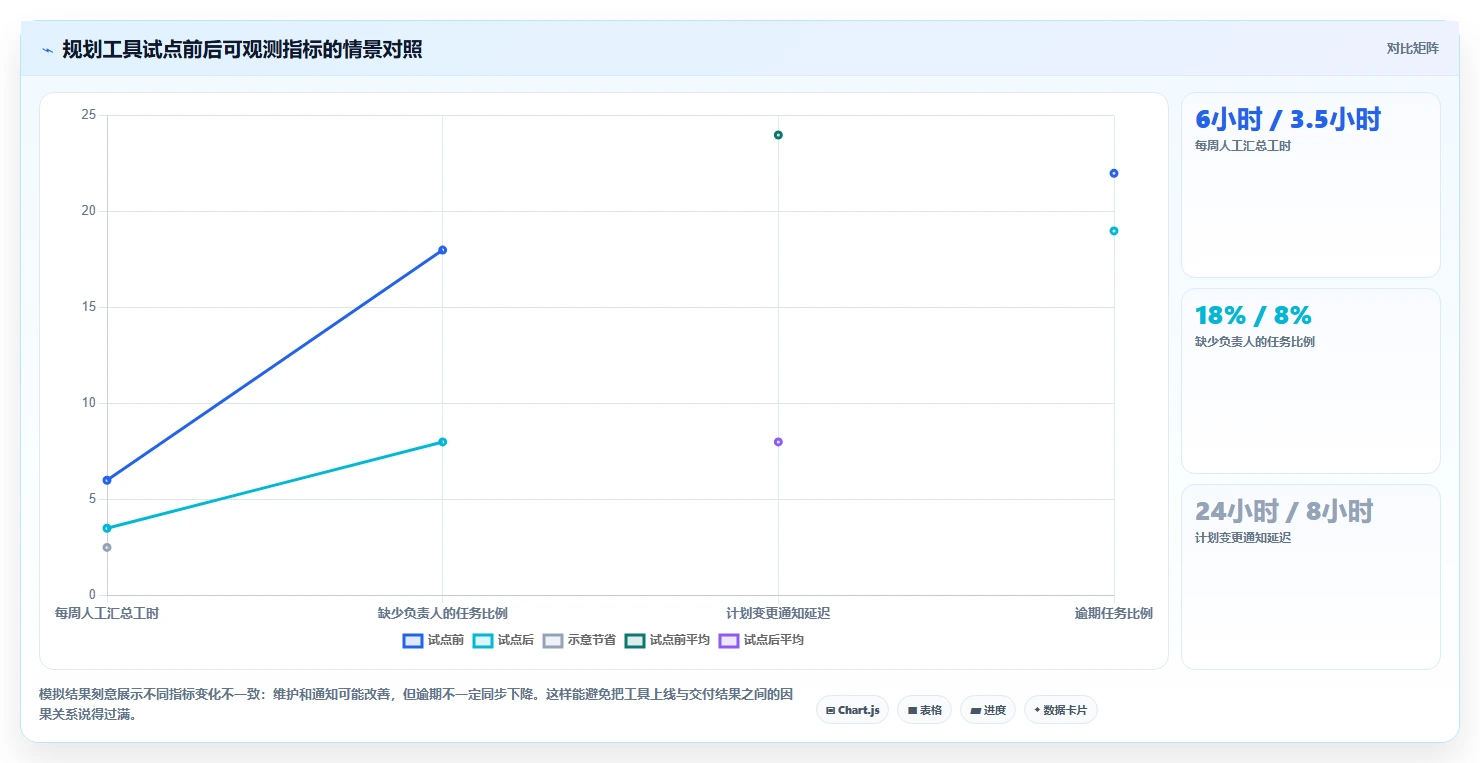1480x763 pixels.
Task: Open the 18% / 8% data card
Action: point(1311,381)
